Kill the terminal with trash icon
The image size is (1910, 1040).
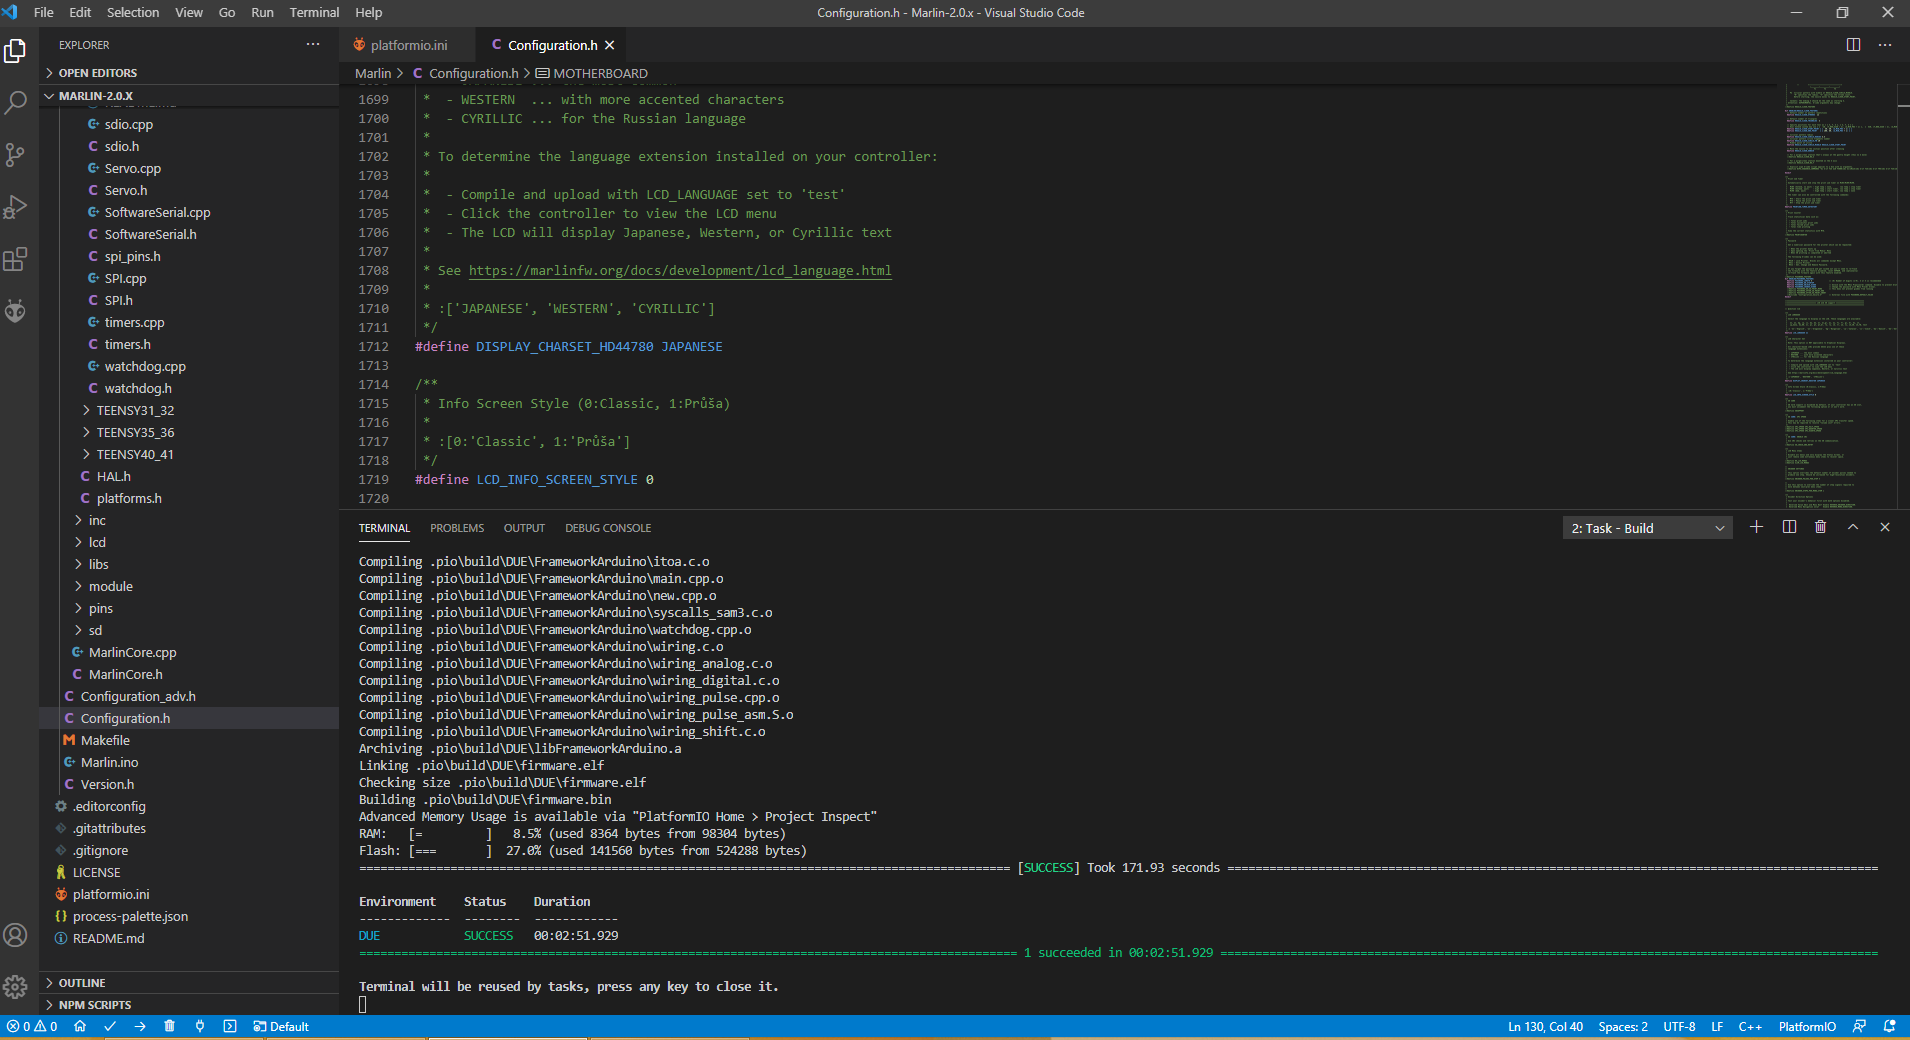[x=1820, y=527]
